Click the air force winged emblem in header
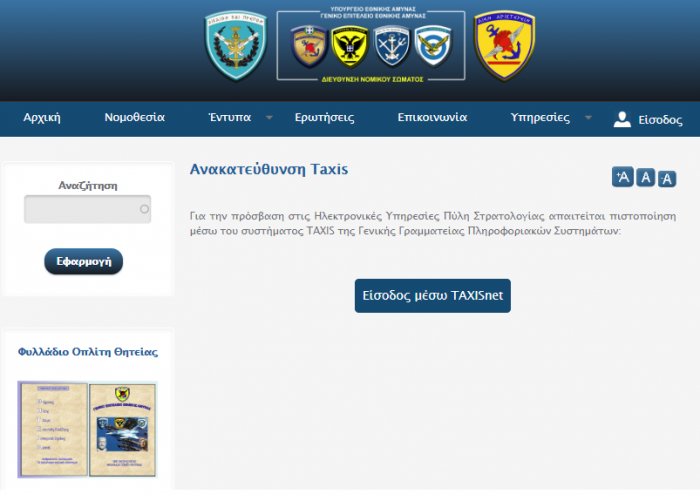Viewport: 700px width, 494px height. click(433, 46)
